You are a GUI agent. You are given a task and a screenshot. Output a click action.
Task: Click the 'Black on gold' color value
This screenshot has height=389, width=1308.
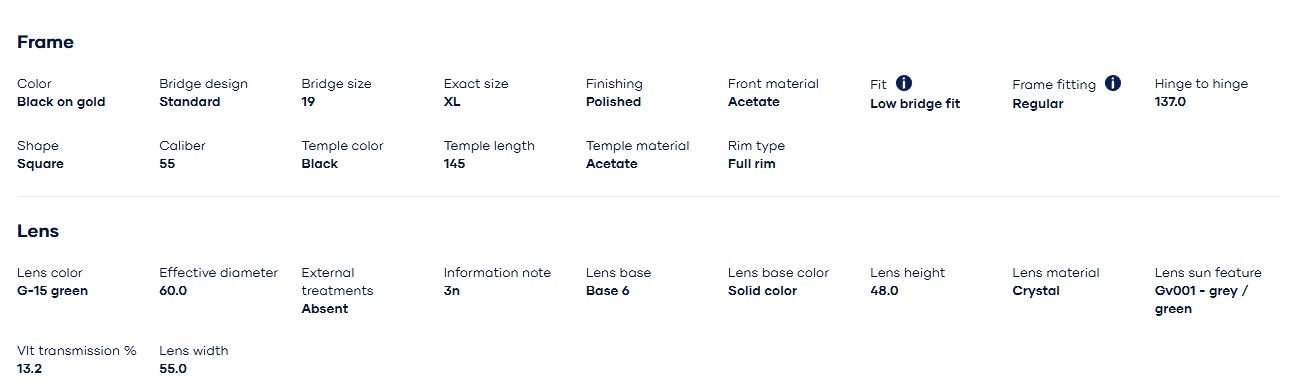[x=61, y=102]
